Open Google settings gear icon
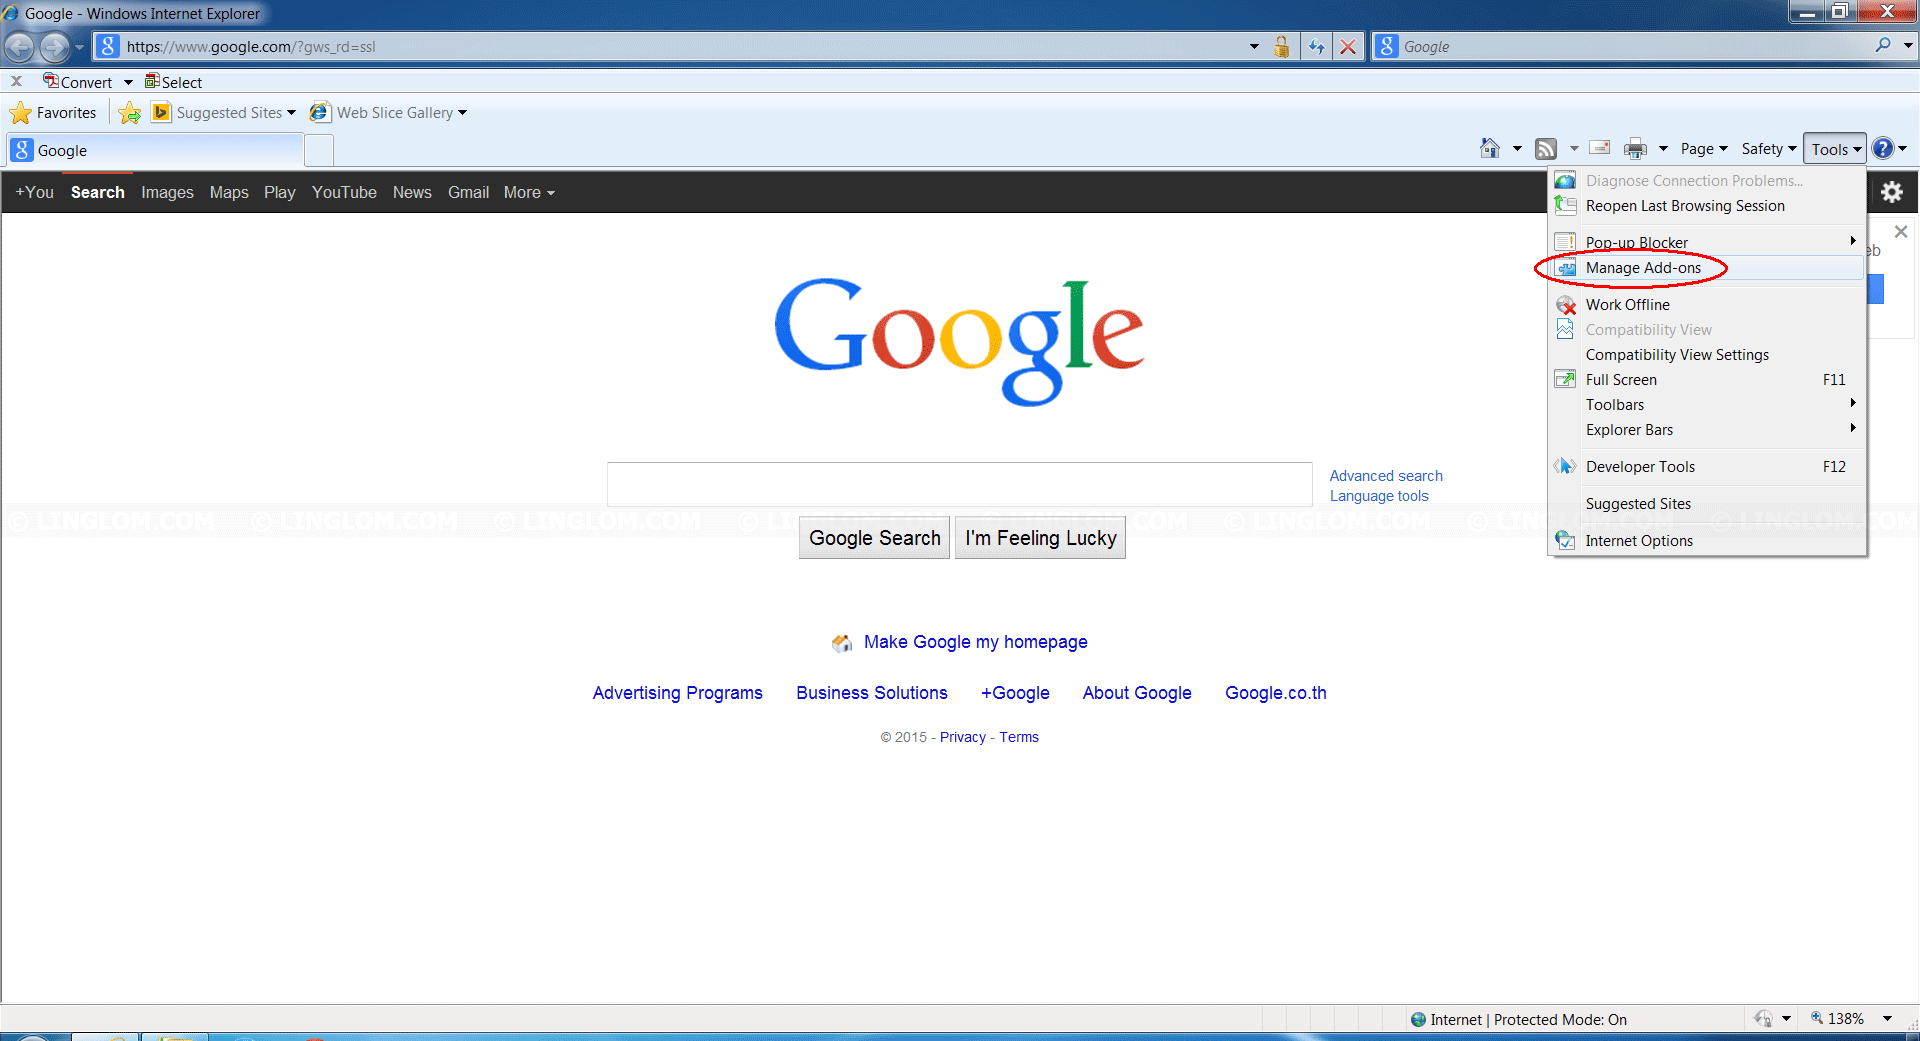This screenshot has width=1920, height=1041. 1892,192
